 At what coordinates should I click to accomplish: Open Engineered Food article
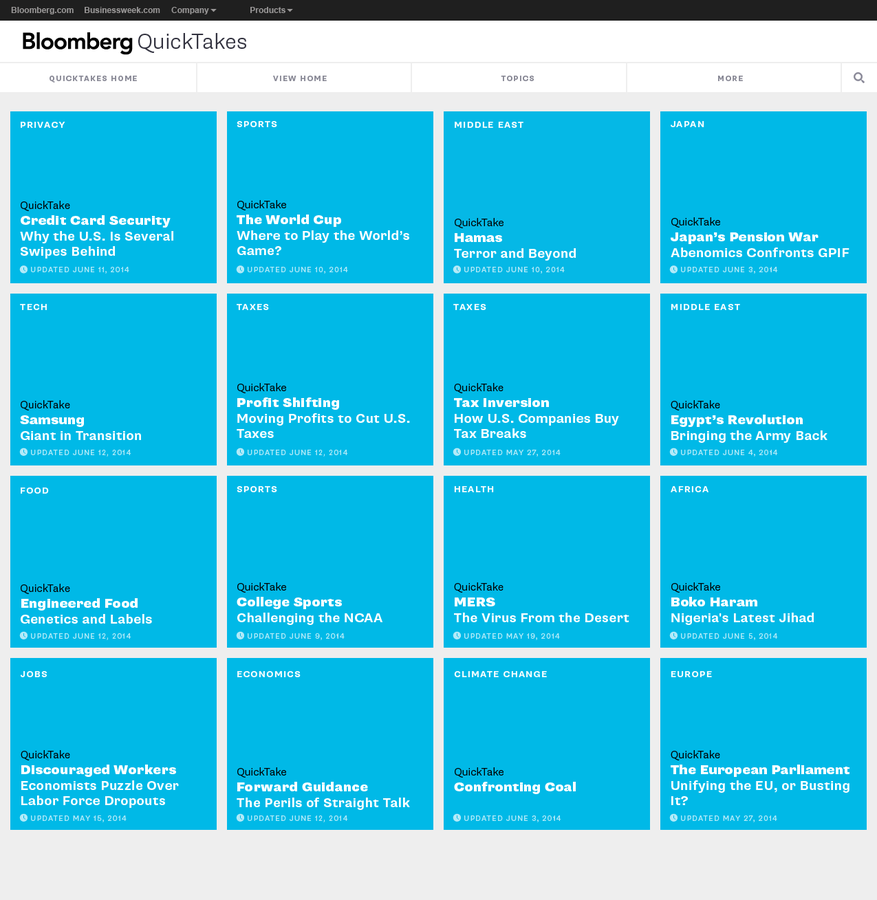(x=114, y=561)
